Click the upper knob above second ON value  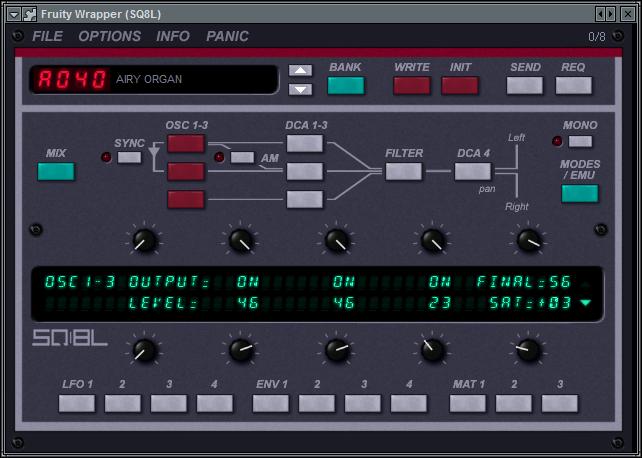337,241
